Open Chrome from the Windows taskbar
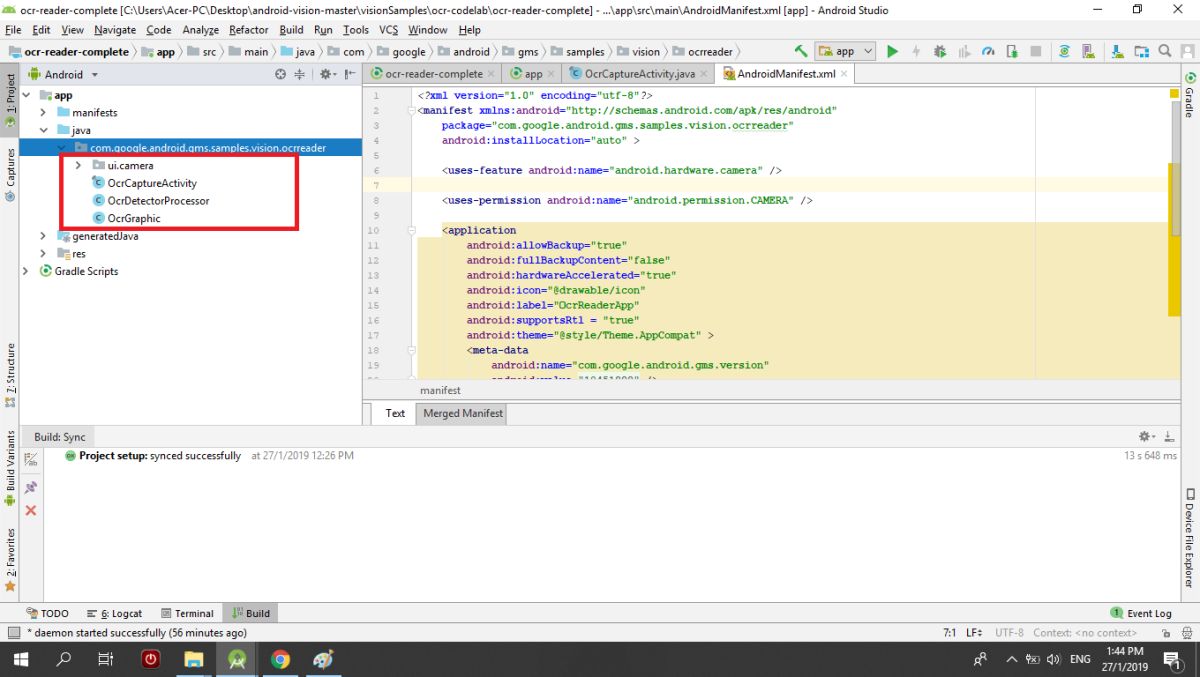The image size is (1200, 677). coord(280,659)
